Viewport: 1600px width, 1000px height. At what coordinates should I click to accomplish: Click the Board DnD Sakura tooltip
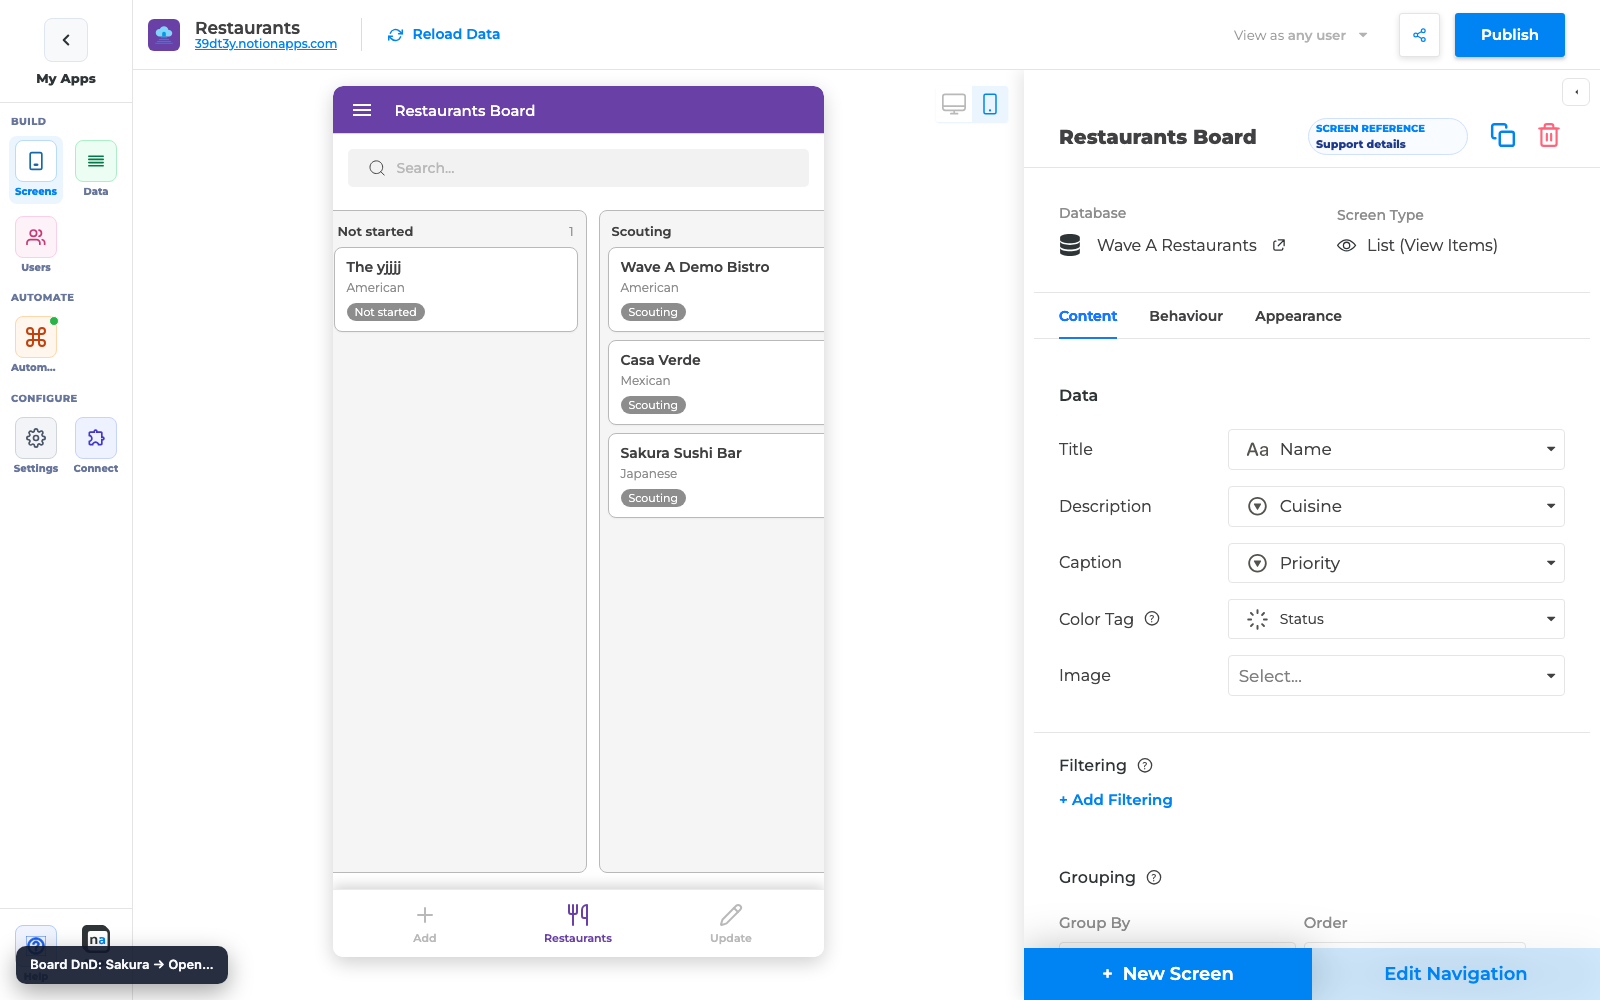[122, 965]
